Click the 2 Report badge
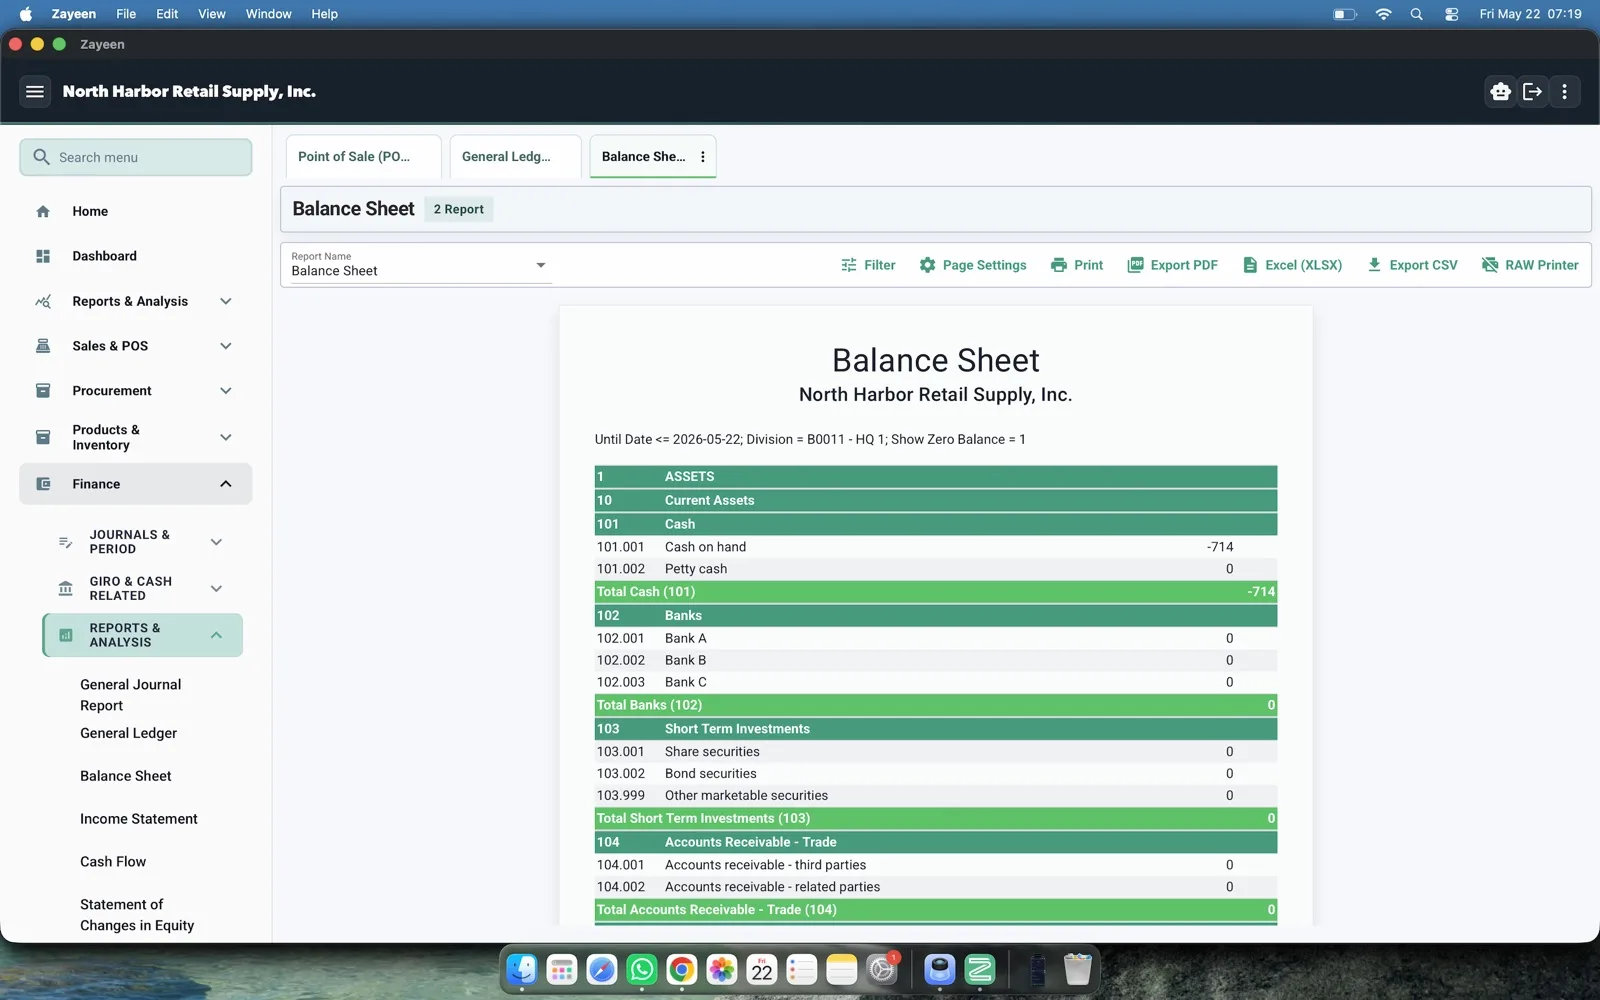 (459, 210)
